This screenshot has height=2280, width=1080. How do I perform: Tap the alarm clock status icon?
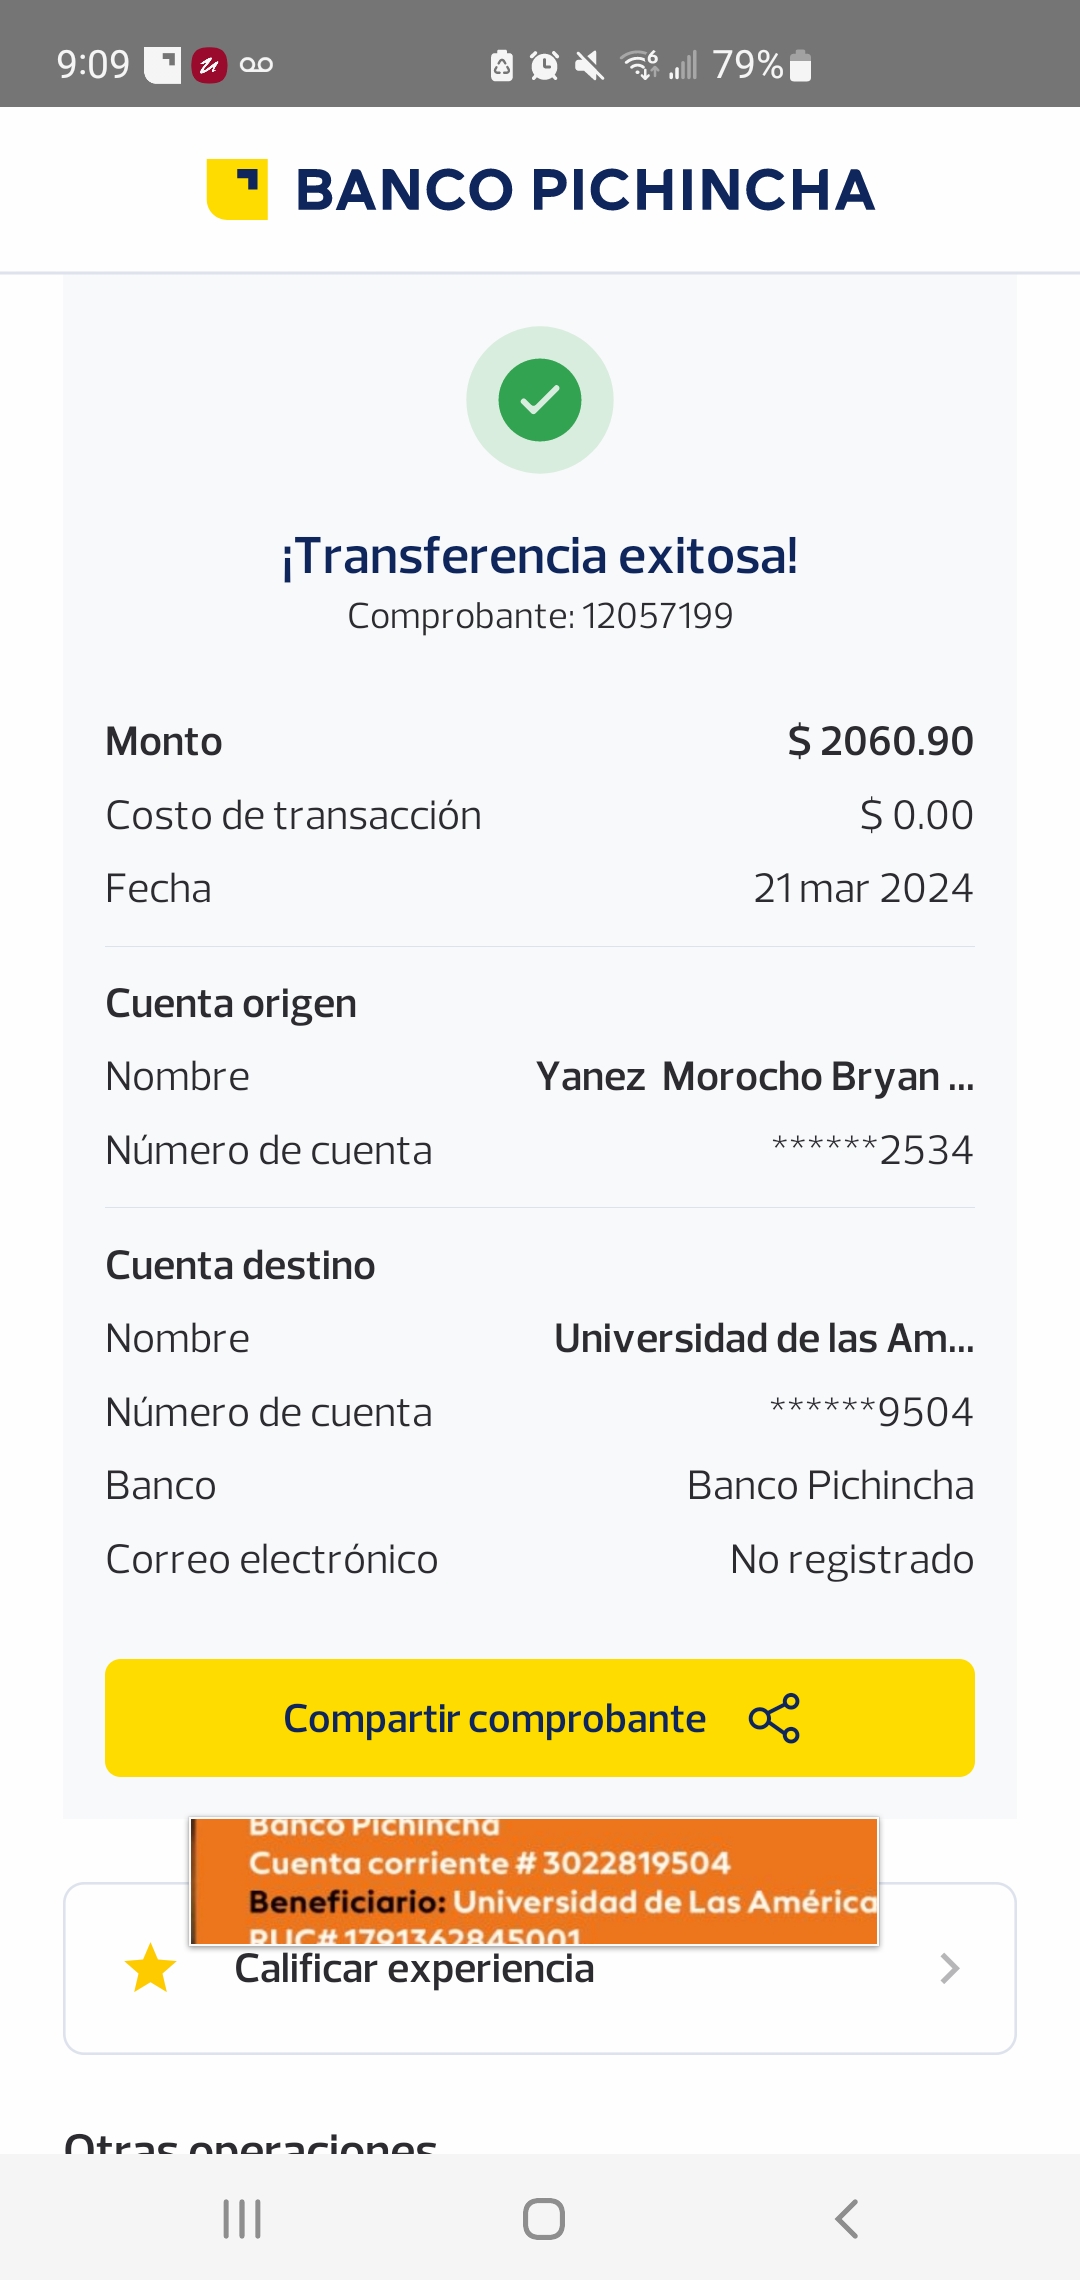point(544,66)
